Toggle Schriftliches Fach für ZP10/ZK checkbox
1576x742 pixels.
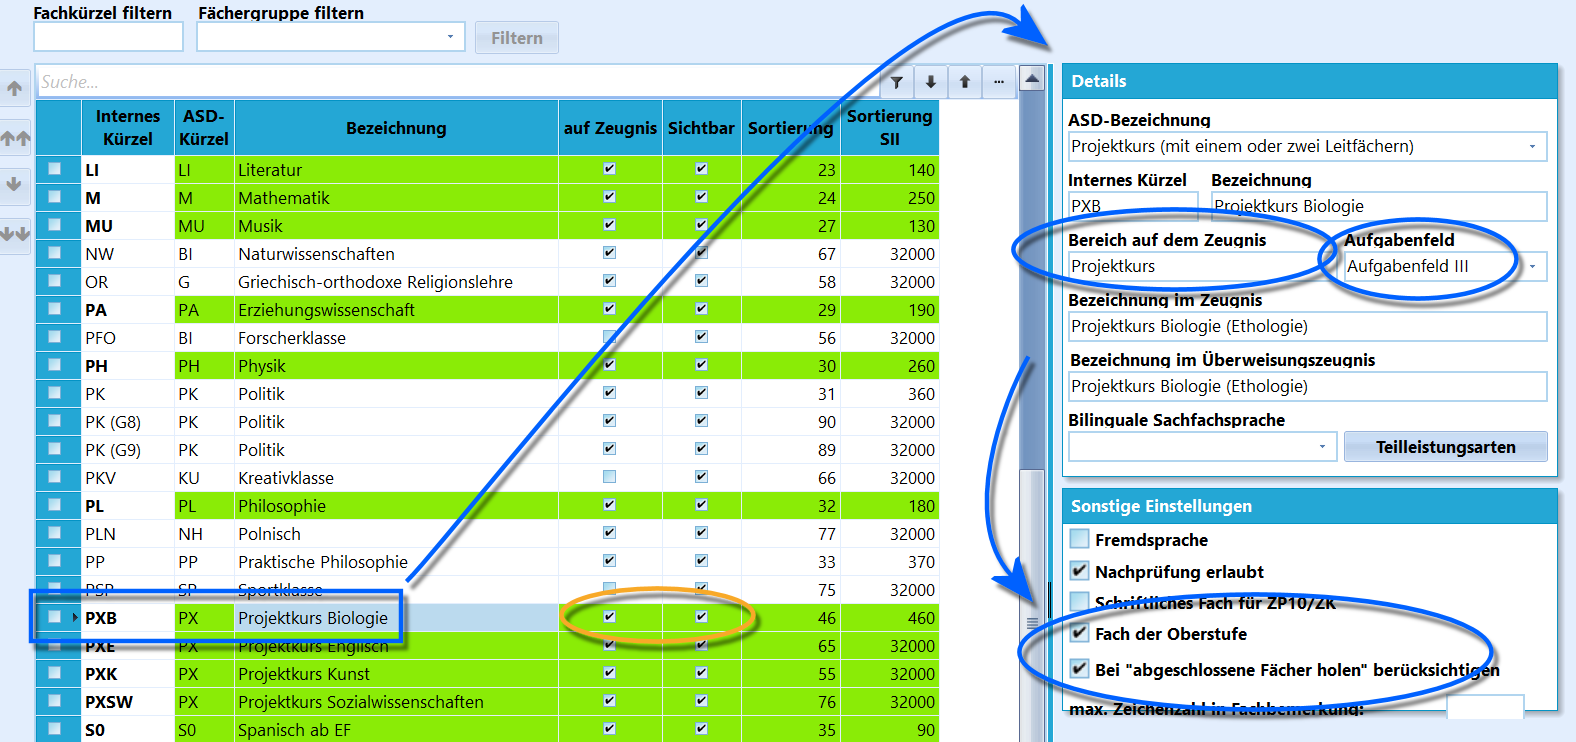coord(1079,602)
